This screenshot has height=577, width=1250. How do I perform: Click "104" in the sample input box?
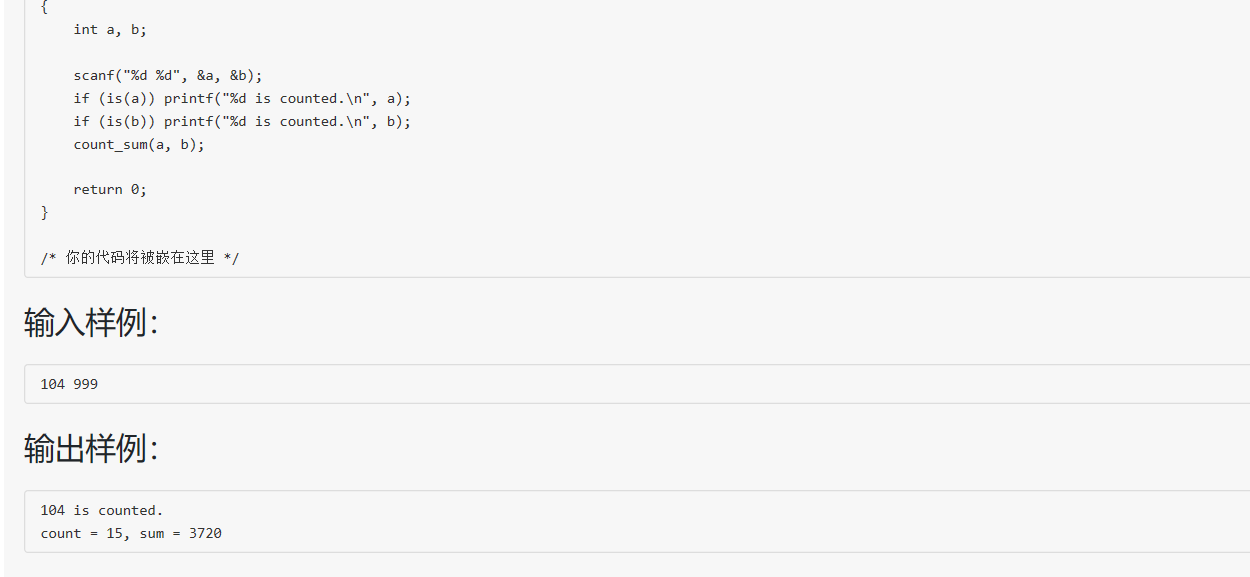point(53,384)
